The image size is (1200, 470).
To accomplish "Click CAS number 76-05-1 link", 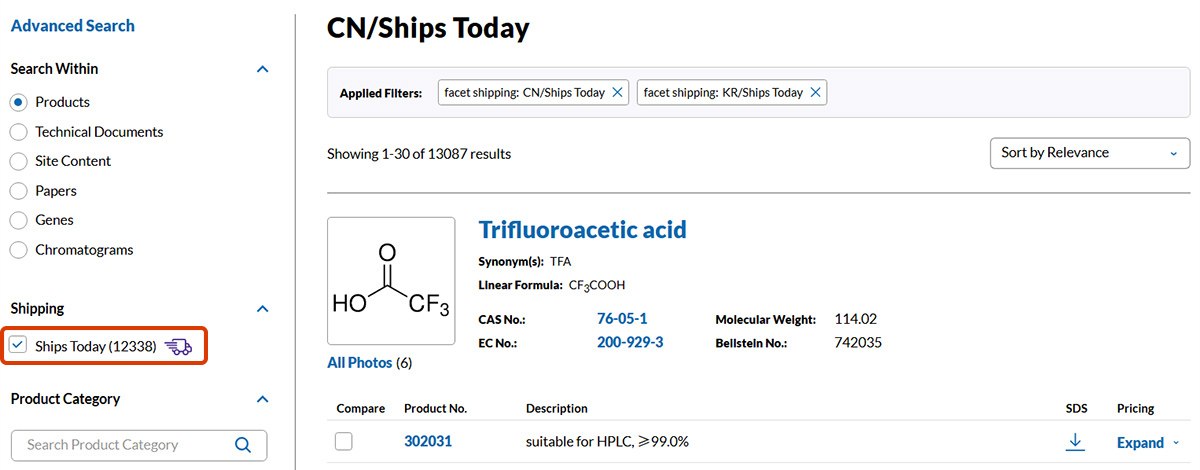I will pyautogui.click(x=622, y=319).
